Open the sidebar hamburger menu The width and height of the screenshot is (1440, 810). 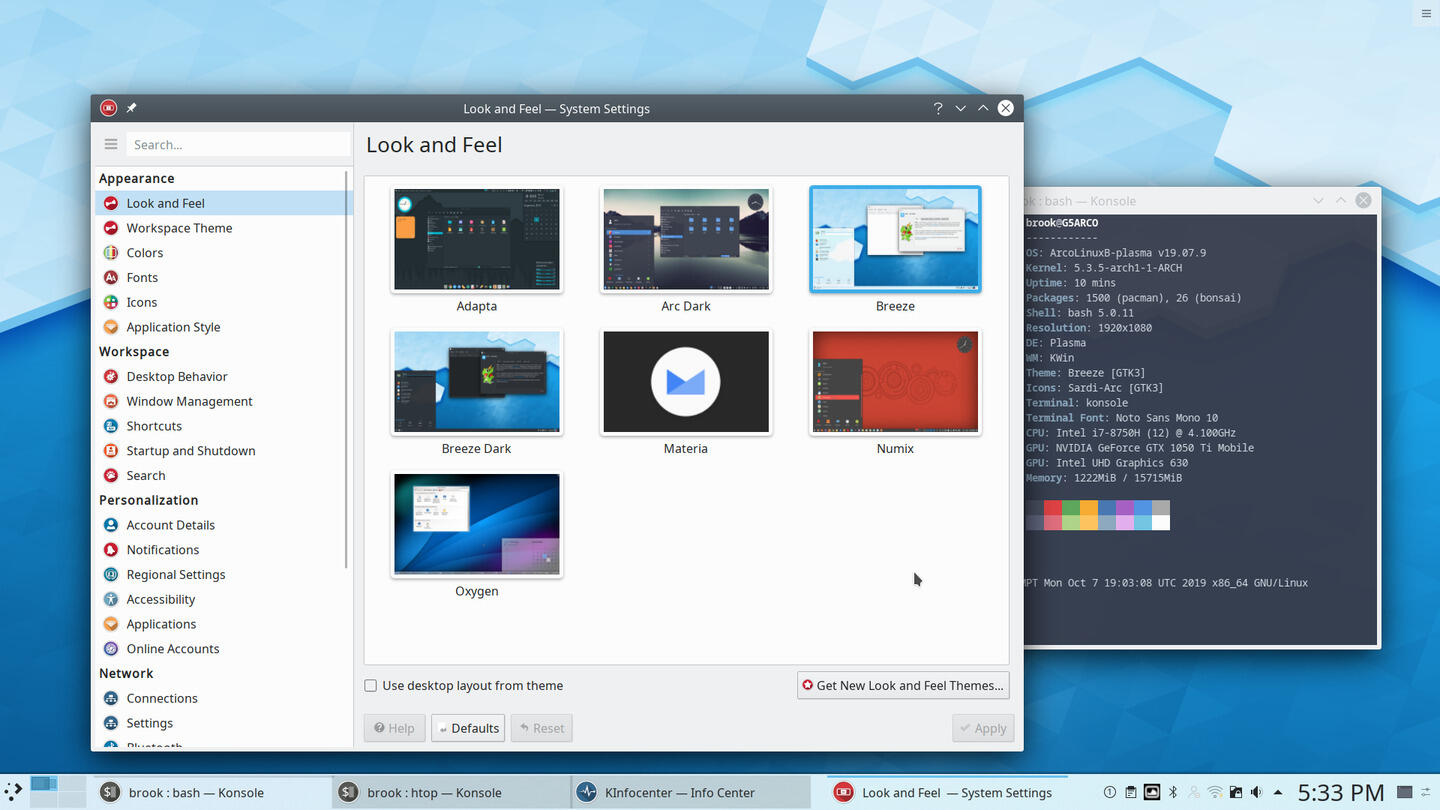click(x=111, y=144)
